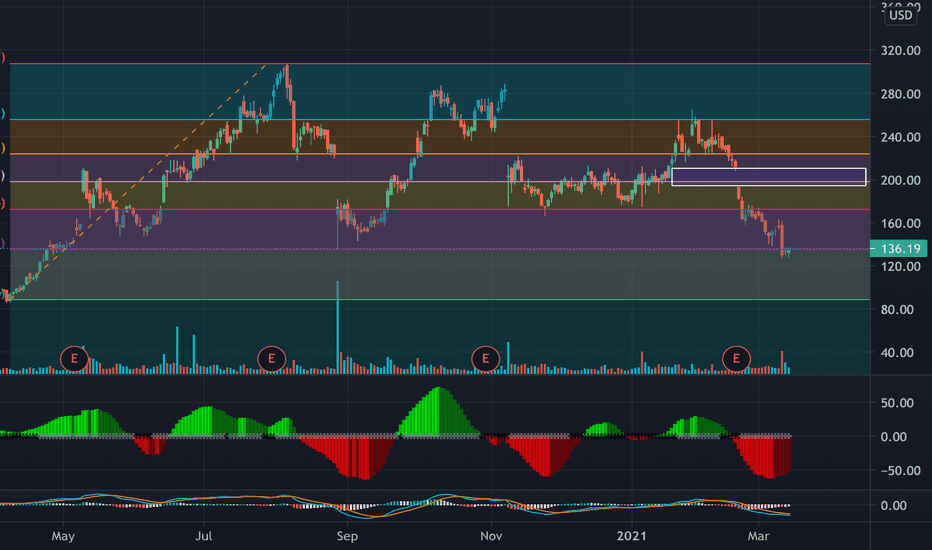Click the 280.00 price axis label
This screenshot has width=932, height=550.
pyautogui.click(x=900, y=94)
